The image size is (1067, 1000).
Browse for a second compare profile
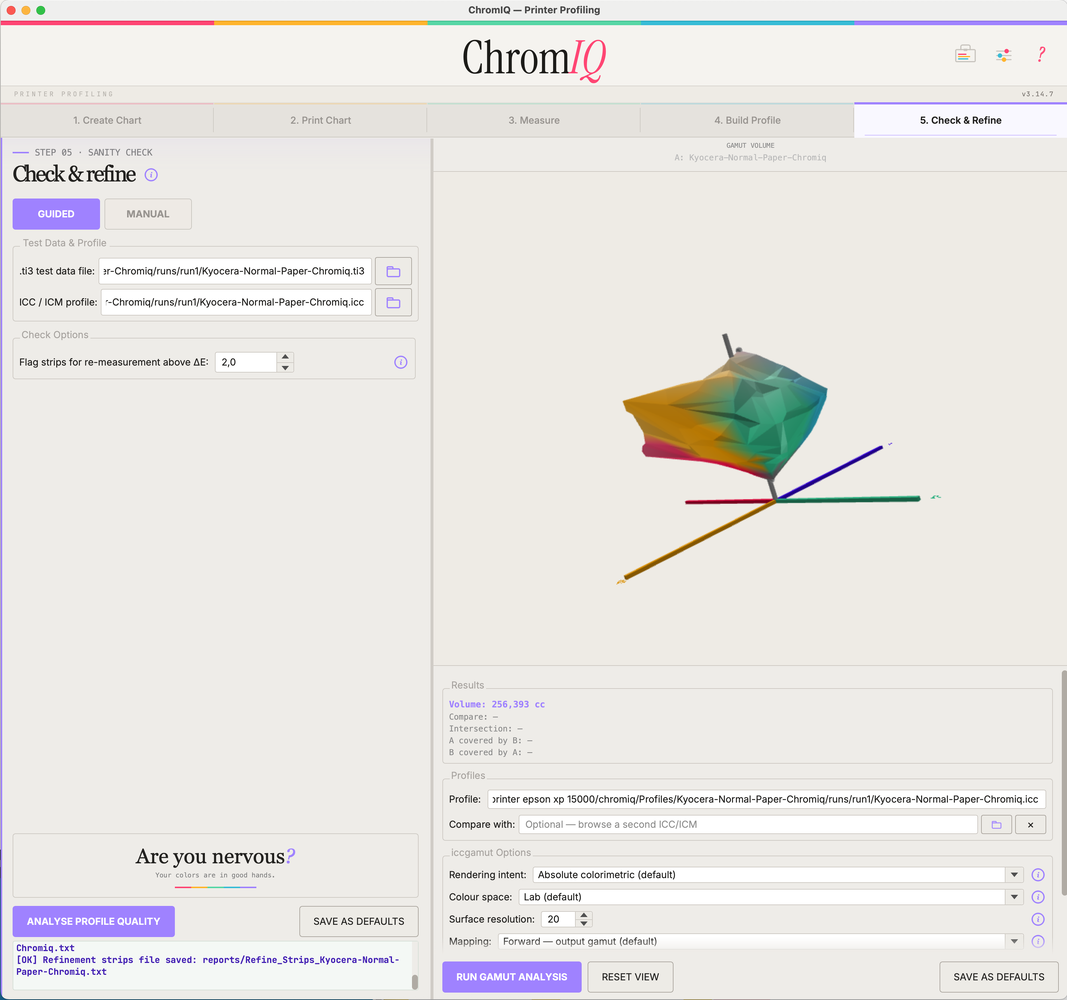pos(996,824)
